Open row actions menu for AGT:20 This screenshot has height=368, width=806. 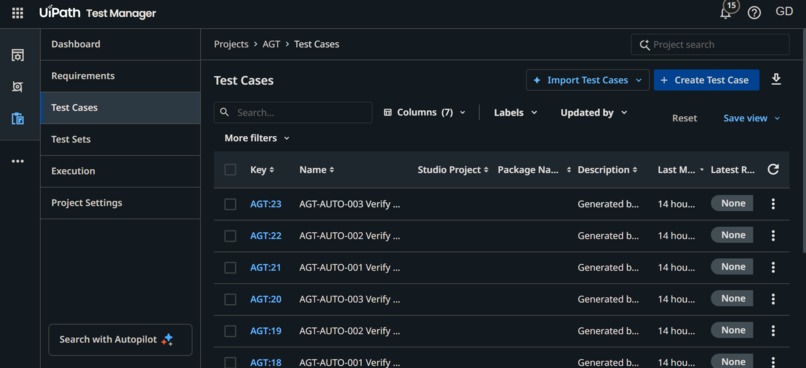(x=773, y=299)
